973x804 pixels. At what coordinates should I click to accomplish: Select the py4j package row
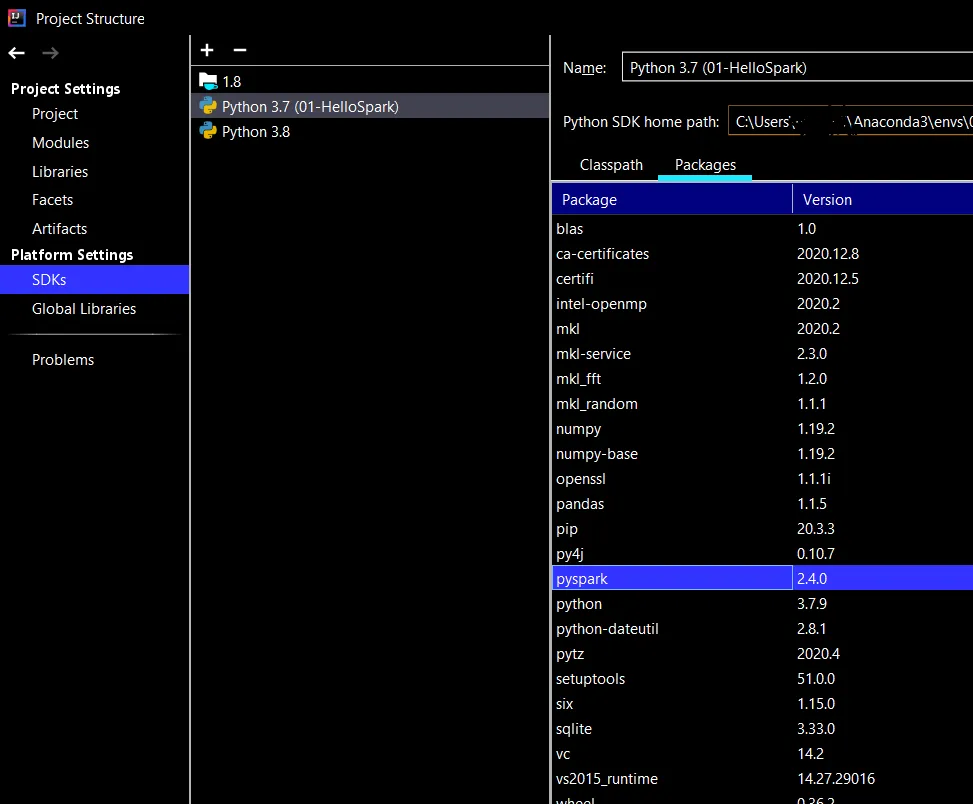pyautogui.click(x=762, y=553)
